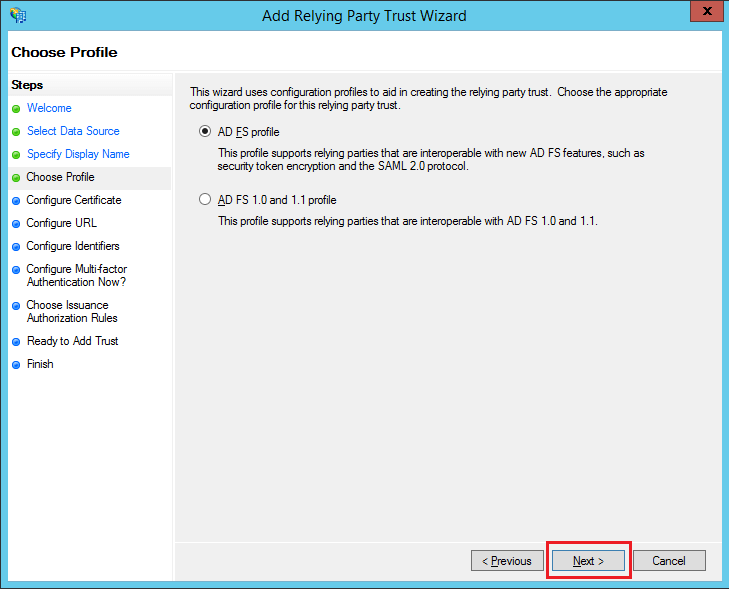Viewport: 729px width, 589px height.
Task: Click the green bullet beside Specify Display Name
Action: (16, 155)
